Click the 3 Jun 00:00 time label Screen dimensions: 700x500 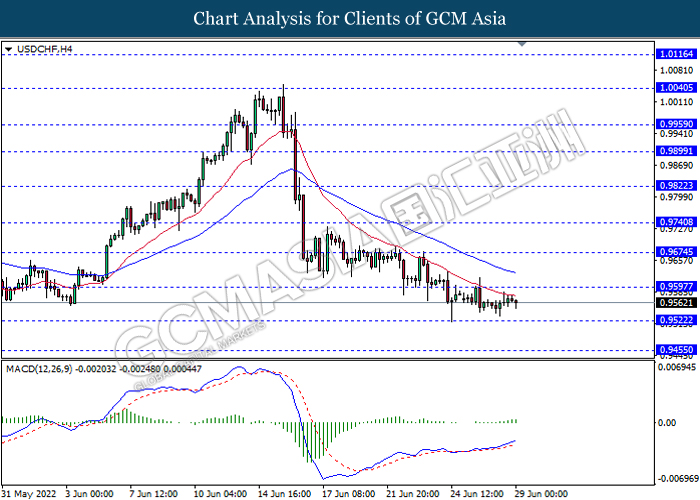pyautogui.click(x=89, y=494)
